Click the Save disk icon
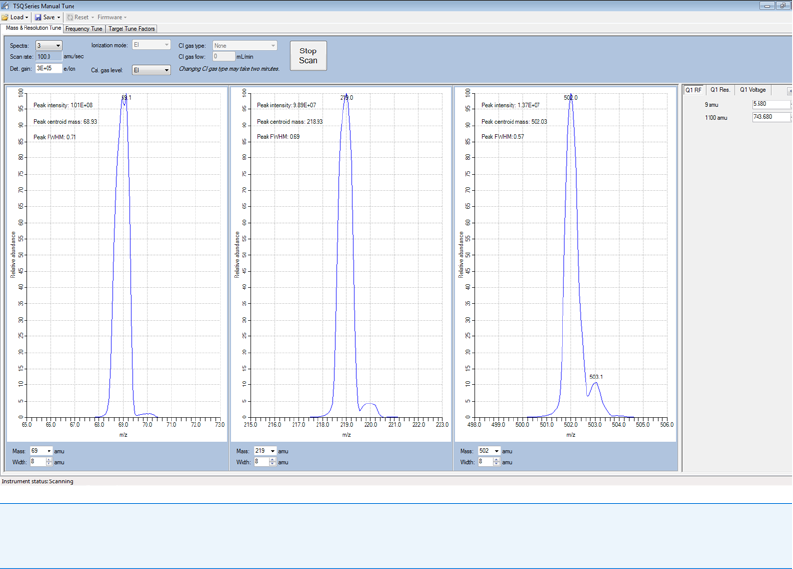Screen dimensions: 793x569 (x=38, y=17)
